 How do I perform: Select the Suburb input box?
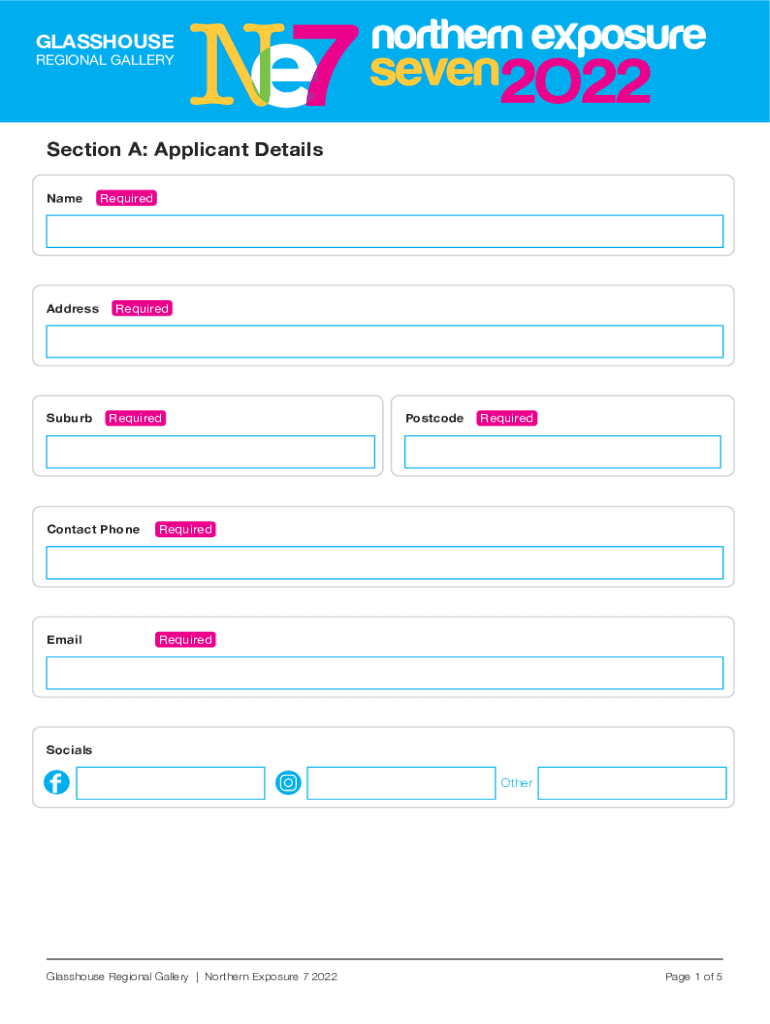(210, 452)
